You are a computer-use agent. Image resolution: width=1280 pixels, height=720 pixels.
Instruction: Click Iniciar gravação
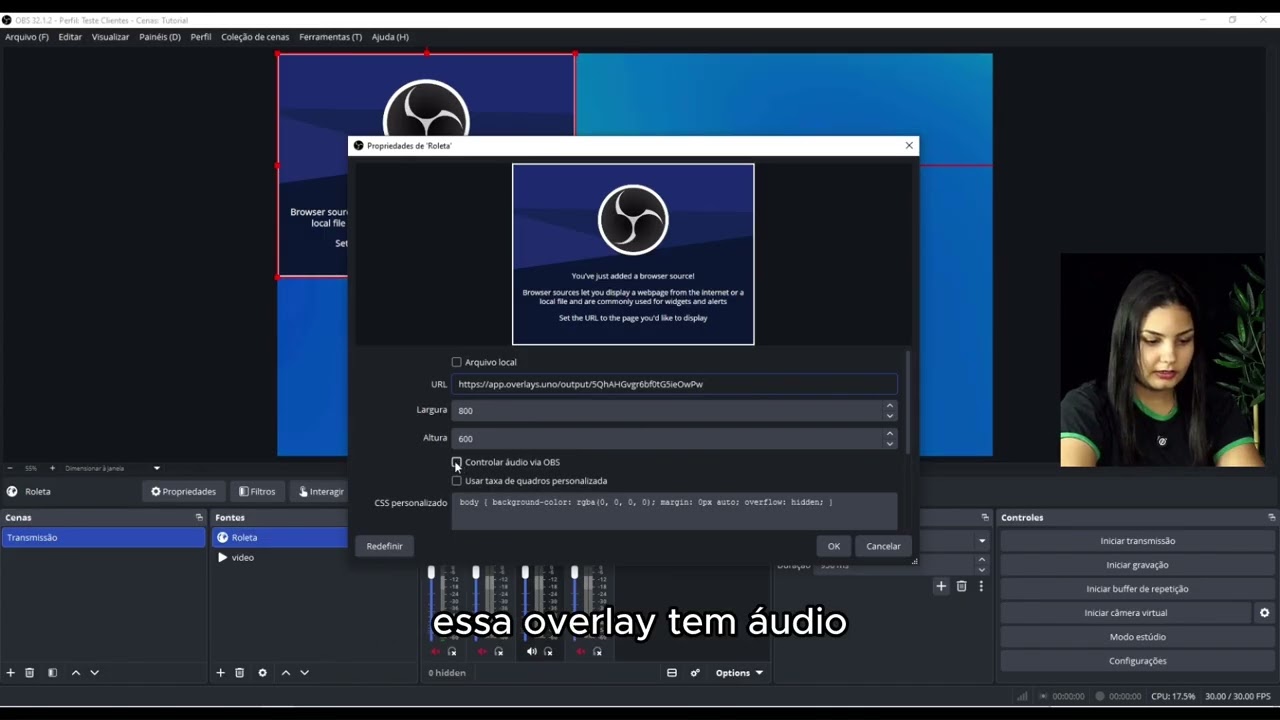click(x=1137, y=565)
